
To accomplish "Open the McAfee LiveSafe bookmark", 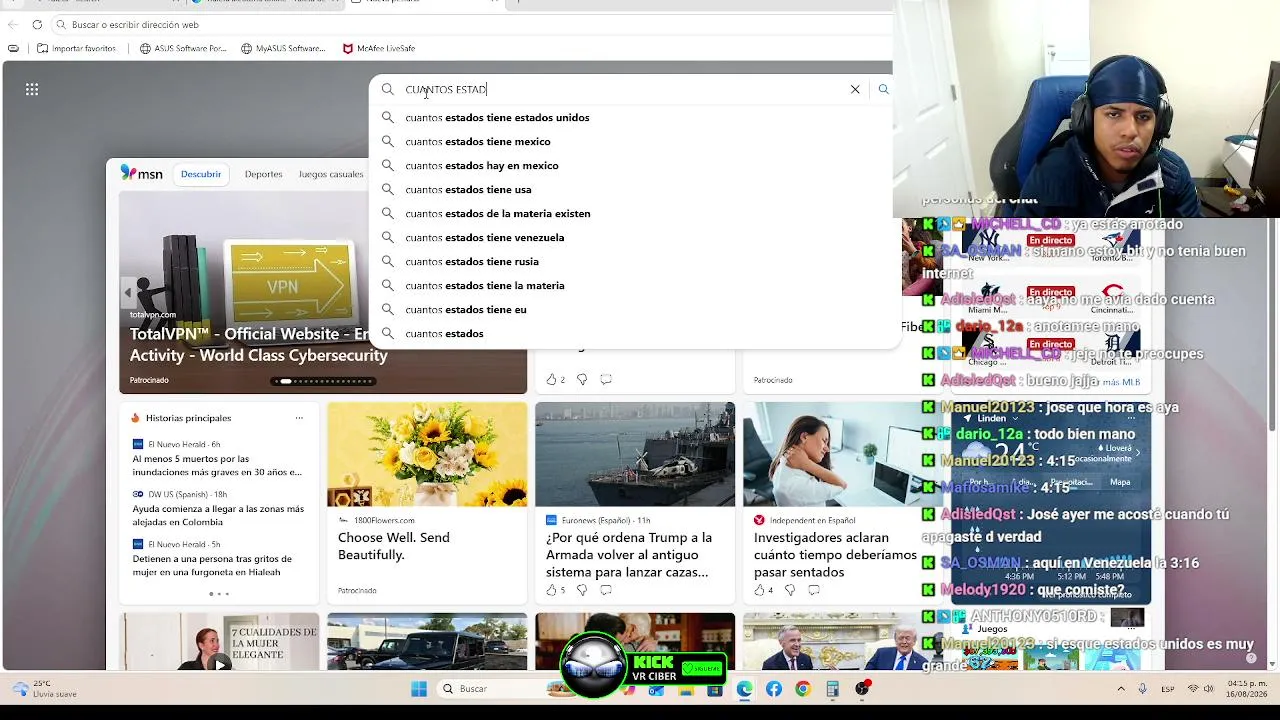I will (x=378, y=48).
